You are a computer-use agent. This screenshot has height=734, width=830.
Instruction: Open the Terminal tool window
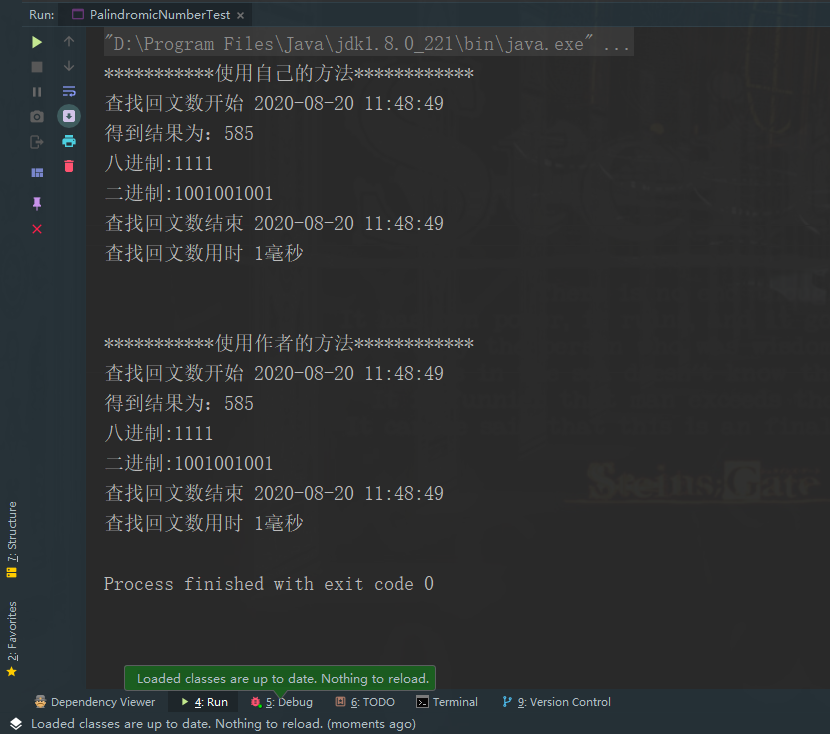pyautogui.click(x=447, y=702)
